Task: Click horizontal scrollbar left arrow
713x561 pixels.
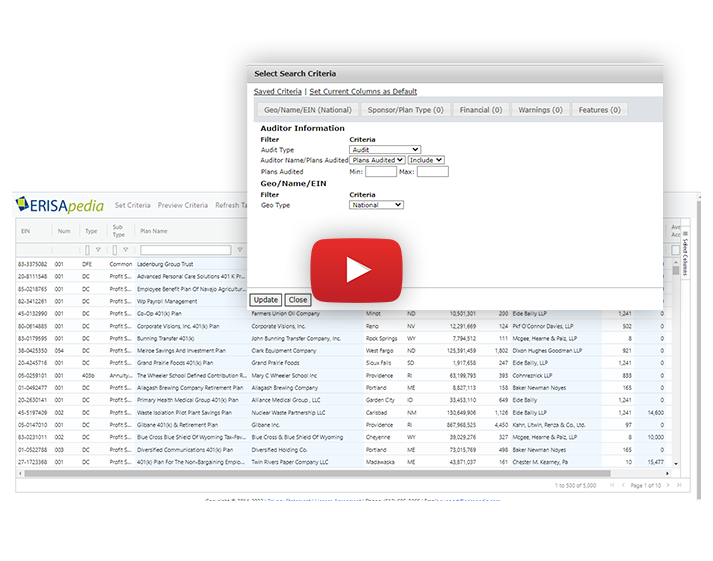Action: click(20, 473)
